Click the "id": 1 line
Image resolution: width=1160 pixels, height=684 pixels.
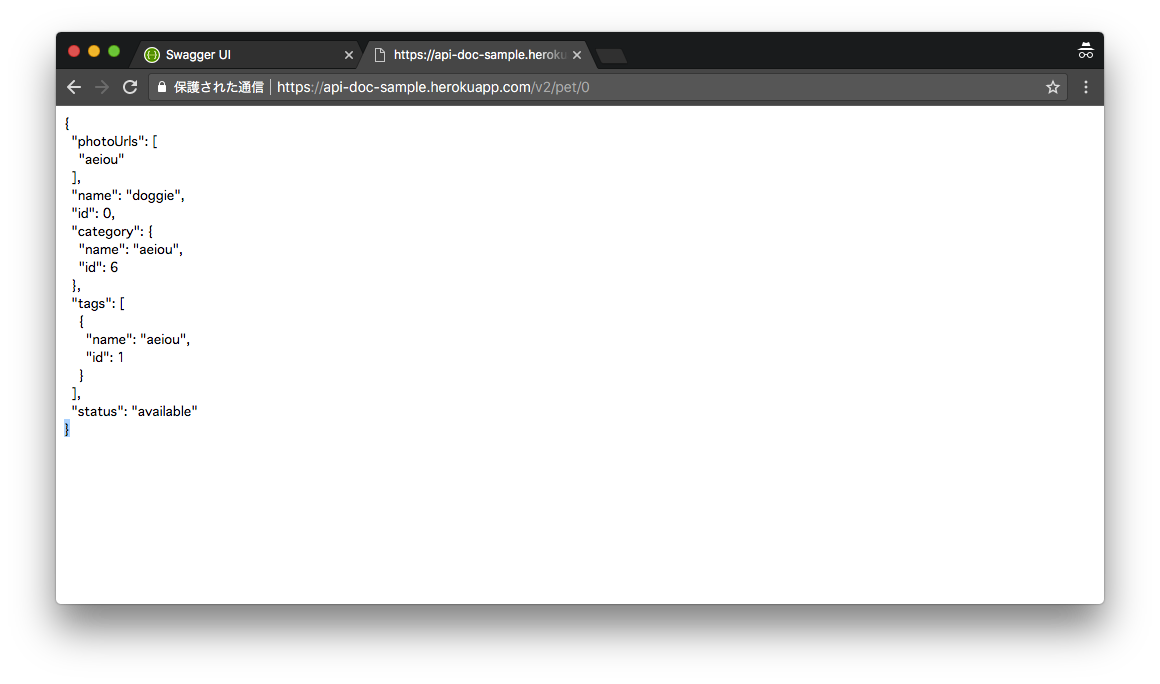(105, 357)
